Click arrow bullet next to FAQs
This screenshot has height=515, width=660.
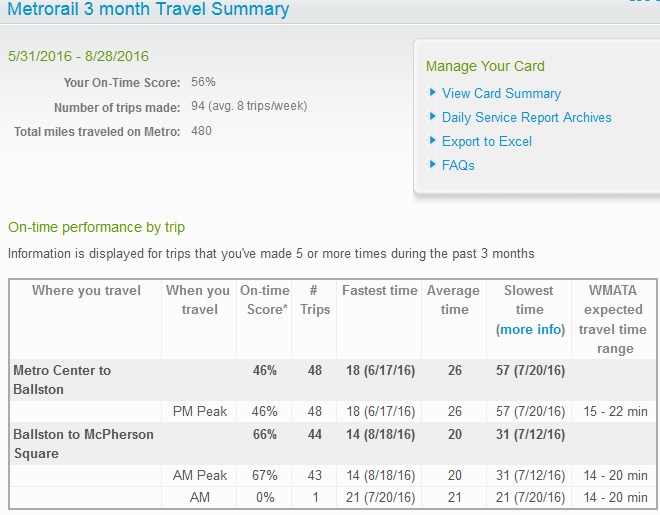tap(433, 165)
